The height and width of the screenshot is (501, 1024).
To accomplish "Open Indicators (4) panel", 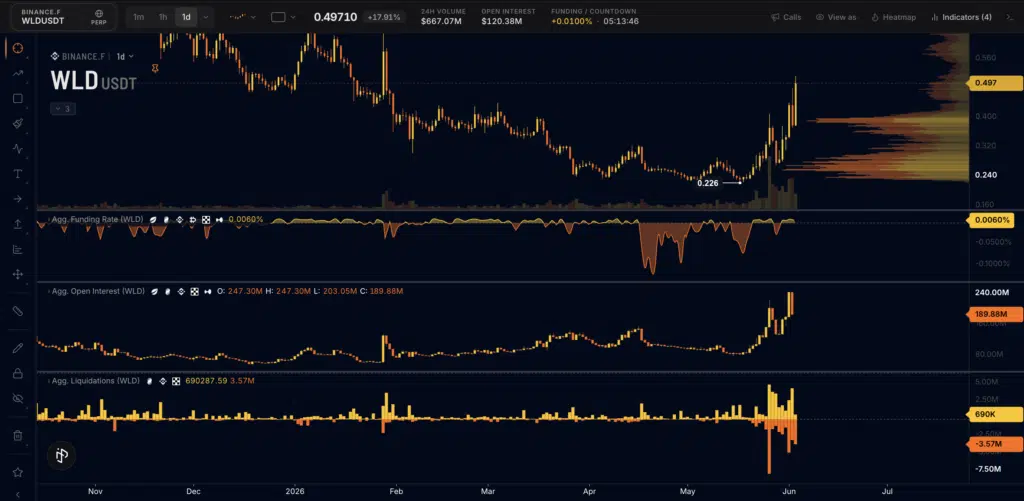I will point(961,17).
